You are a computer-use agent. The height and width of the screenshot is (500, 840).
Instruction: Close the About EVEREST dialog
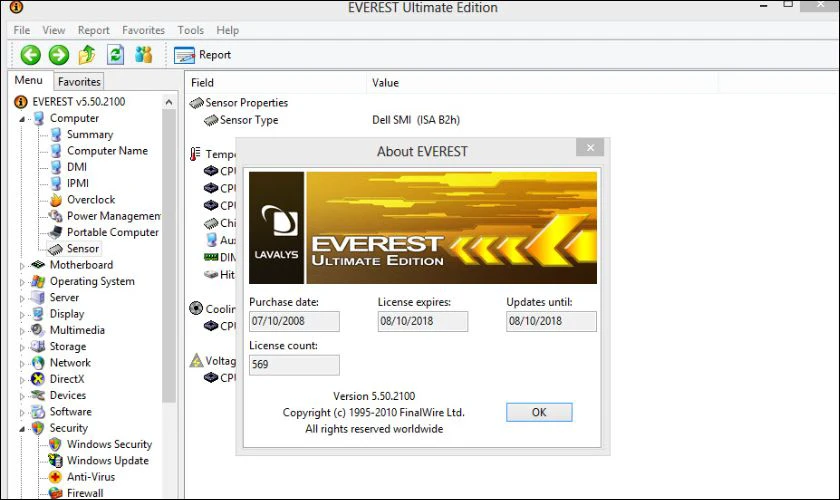point(590,147)
